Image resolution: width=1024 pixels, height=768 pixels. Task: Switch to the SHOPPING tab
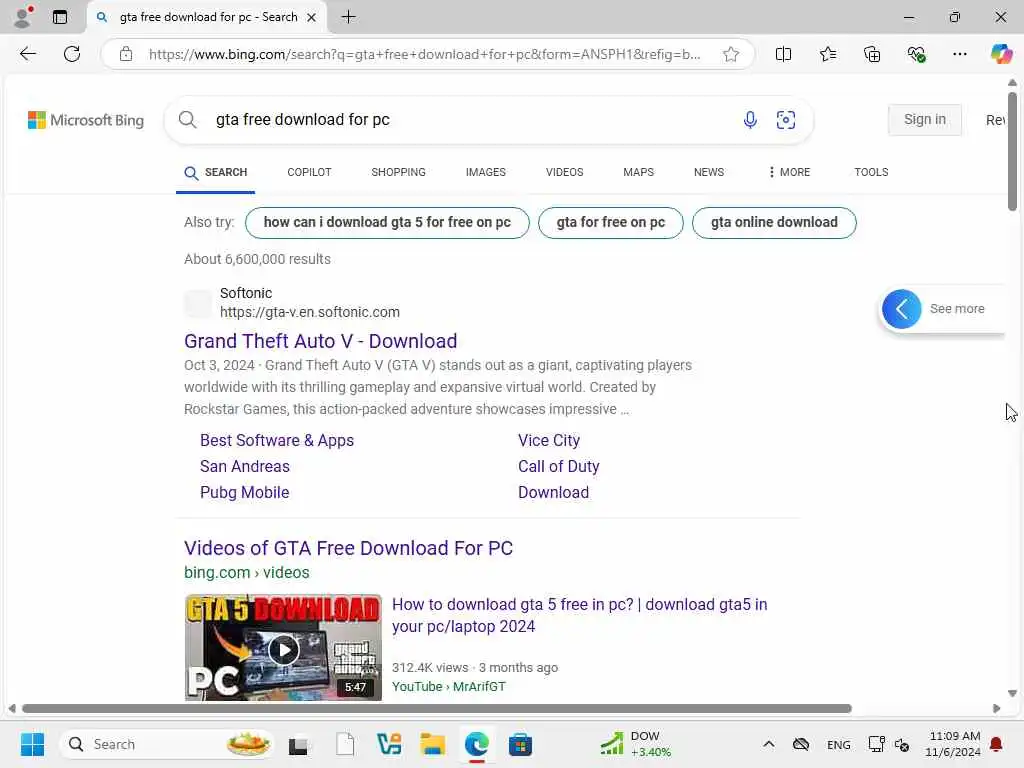click(398, 172)
